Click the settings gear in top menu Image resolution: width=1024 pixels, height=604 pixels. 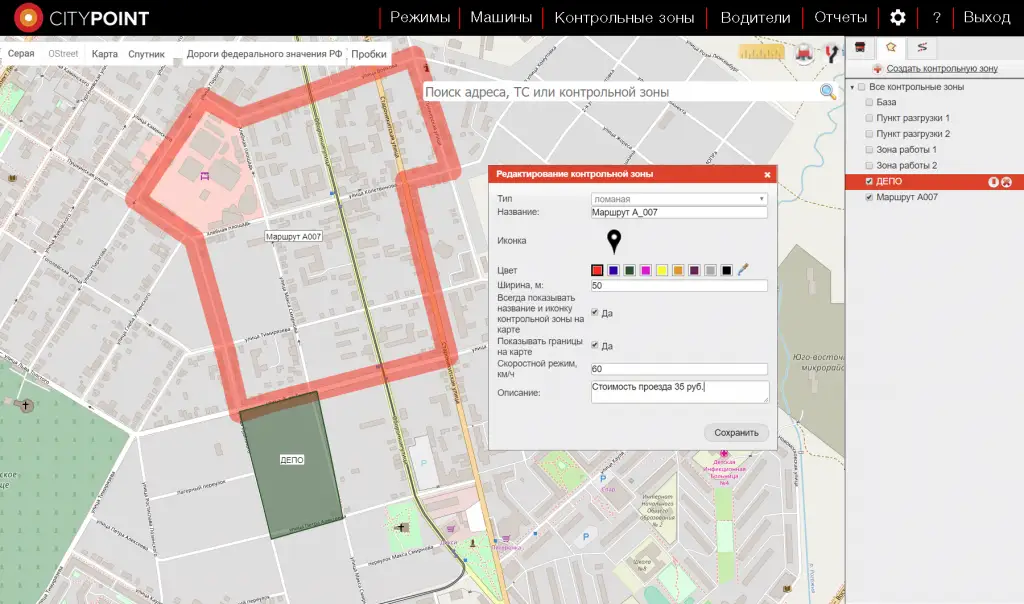click(898, 18)
